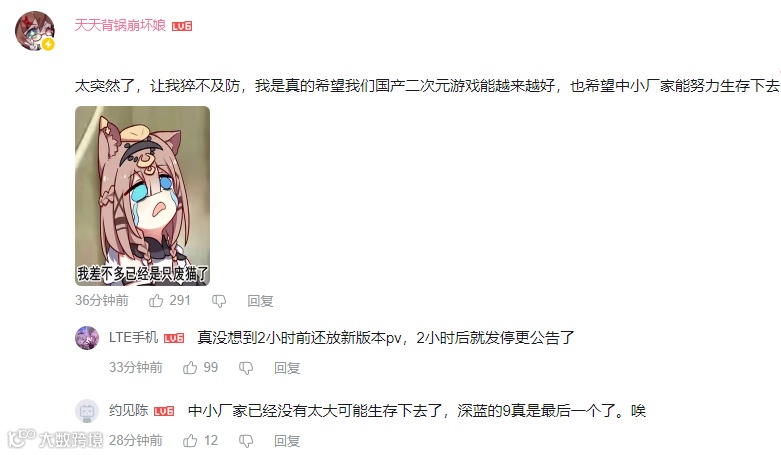Reply to the main comment
The width and height of the screenshot is (781, 455).
(x=260, y=301)
